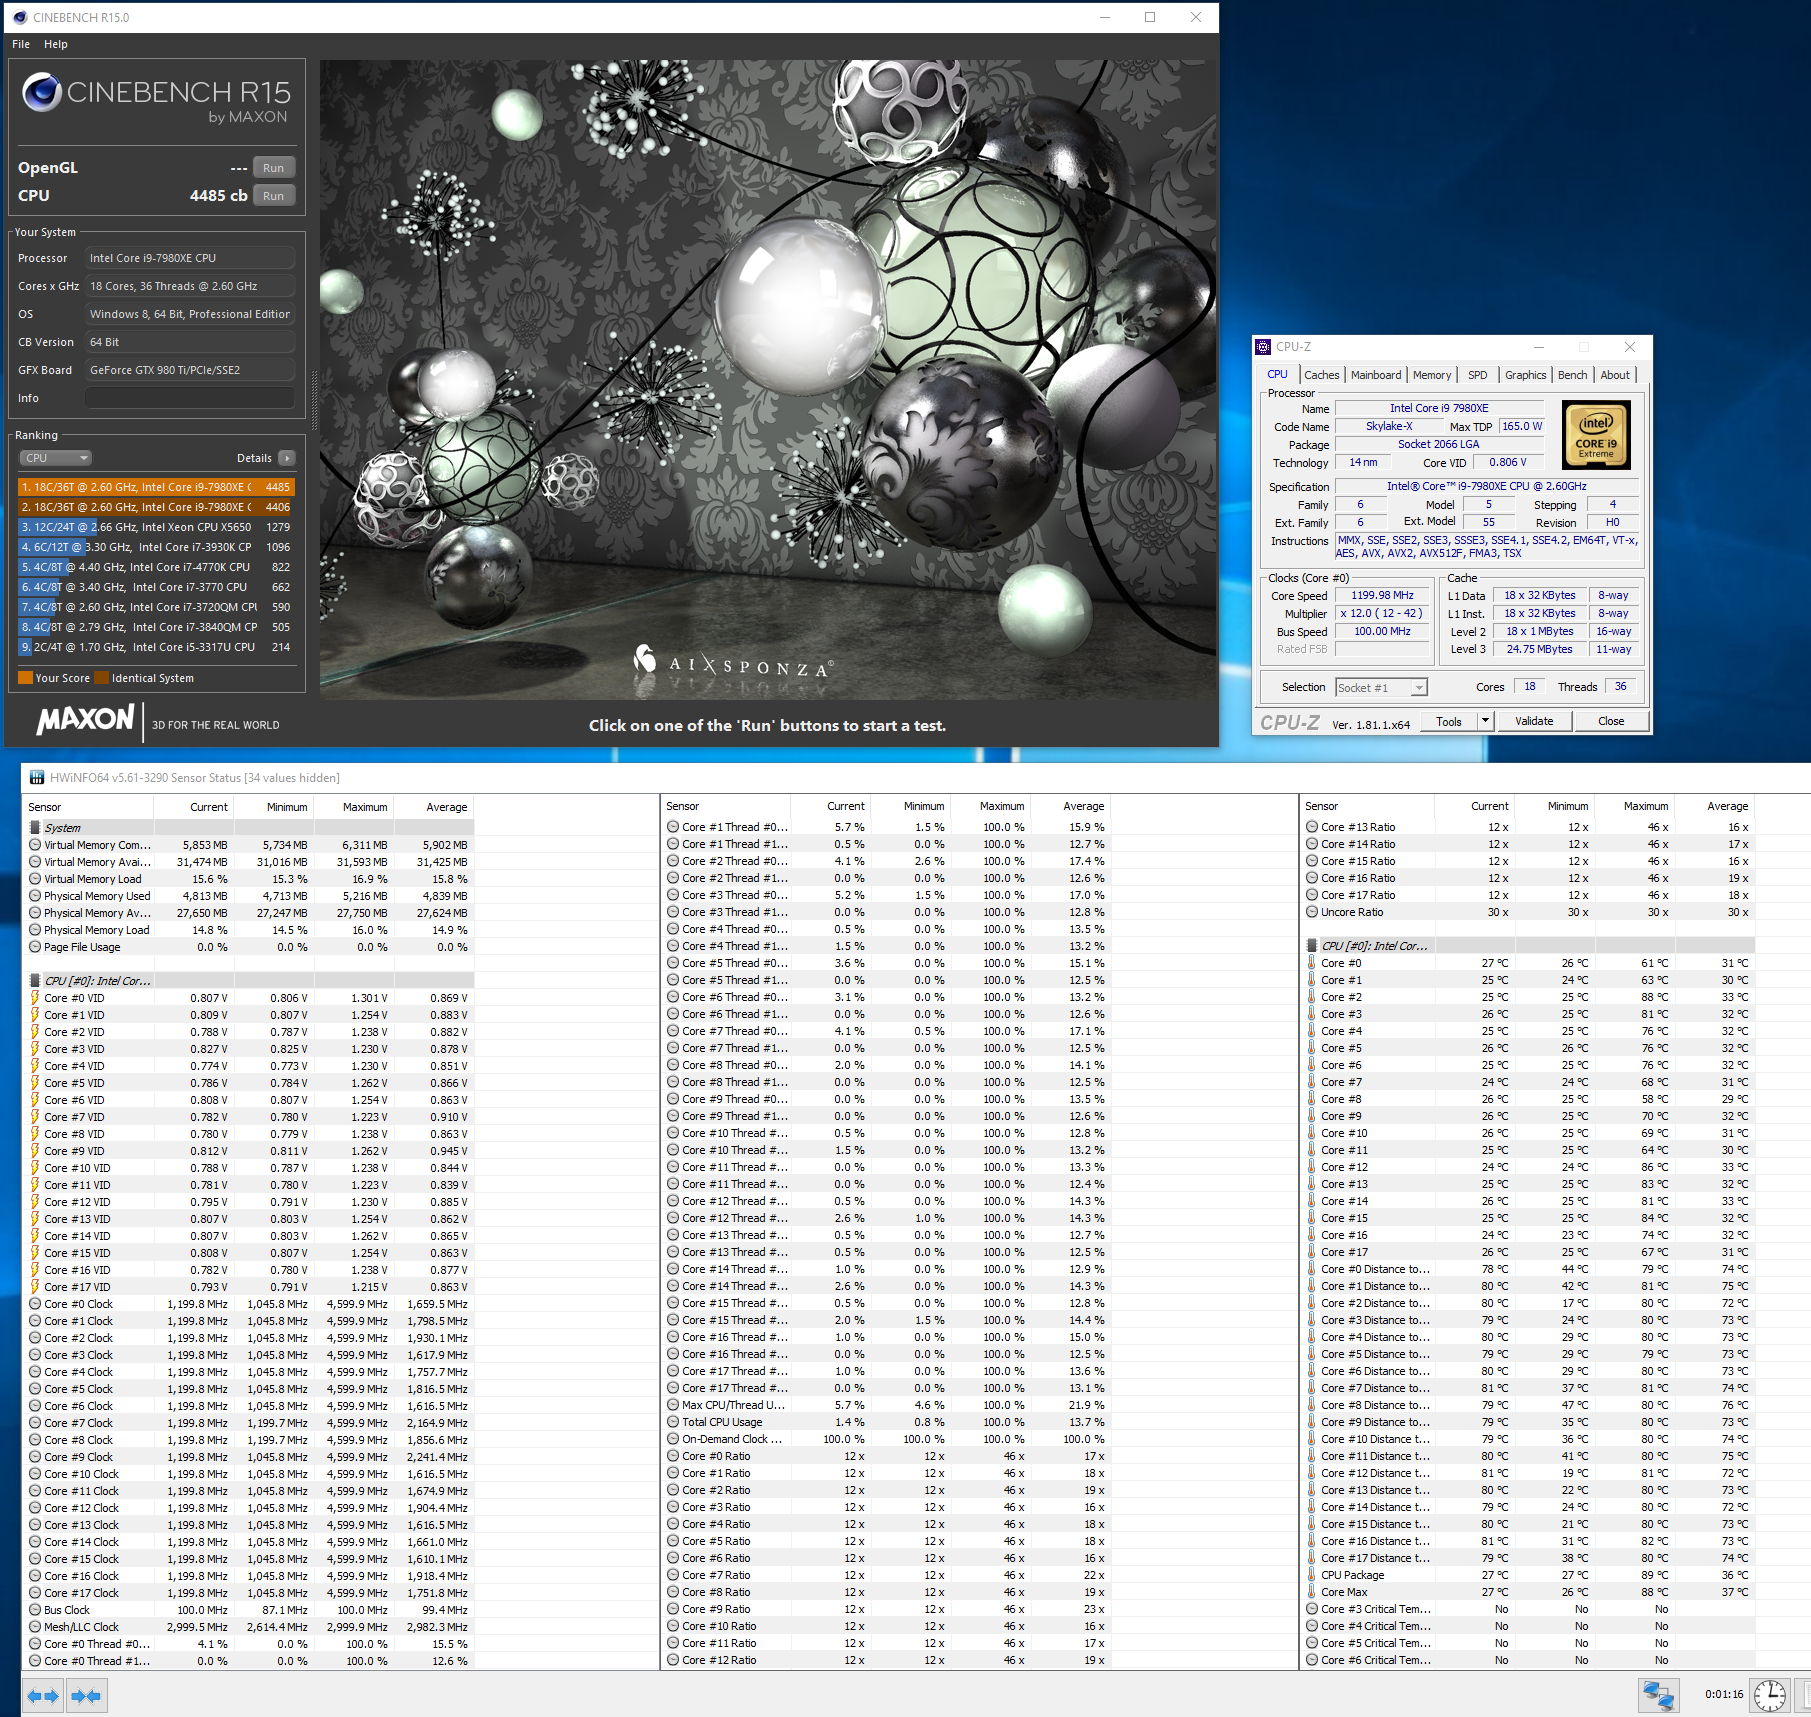The image size is (1811, 1717).
Task: Click the Core #0 thermometer icon
Action: 1311,963
